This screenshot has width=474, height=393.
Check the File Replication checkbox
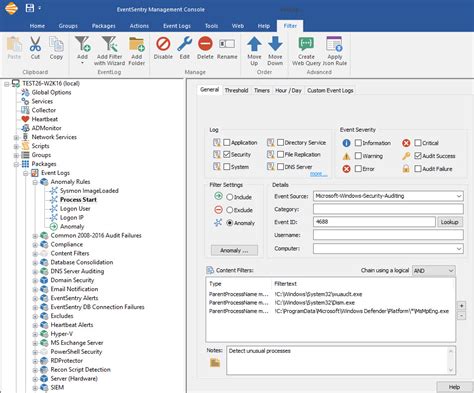click(x=280, y=154)
